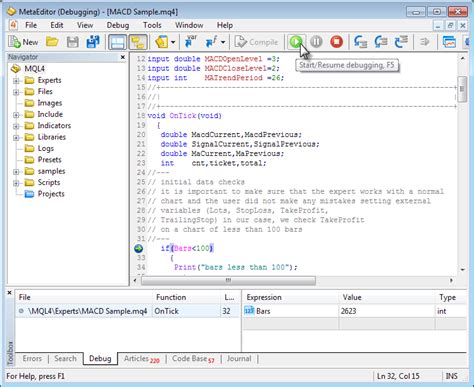Select the Bars expression row in watch list
This screenshot has width=474, height=387.
click(355, 311)
